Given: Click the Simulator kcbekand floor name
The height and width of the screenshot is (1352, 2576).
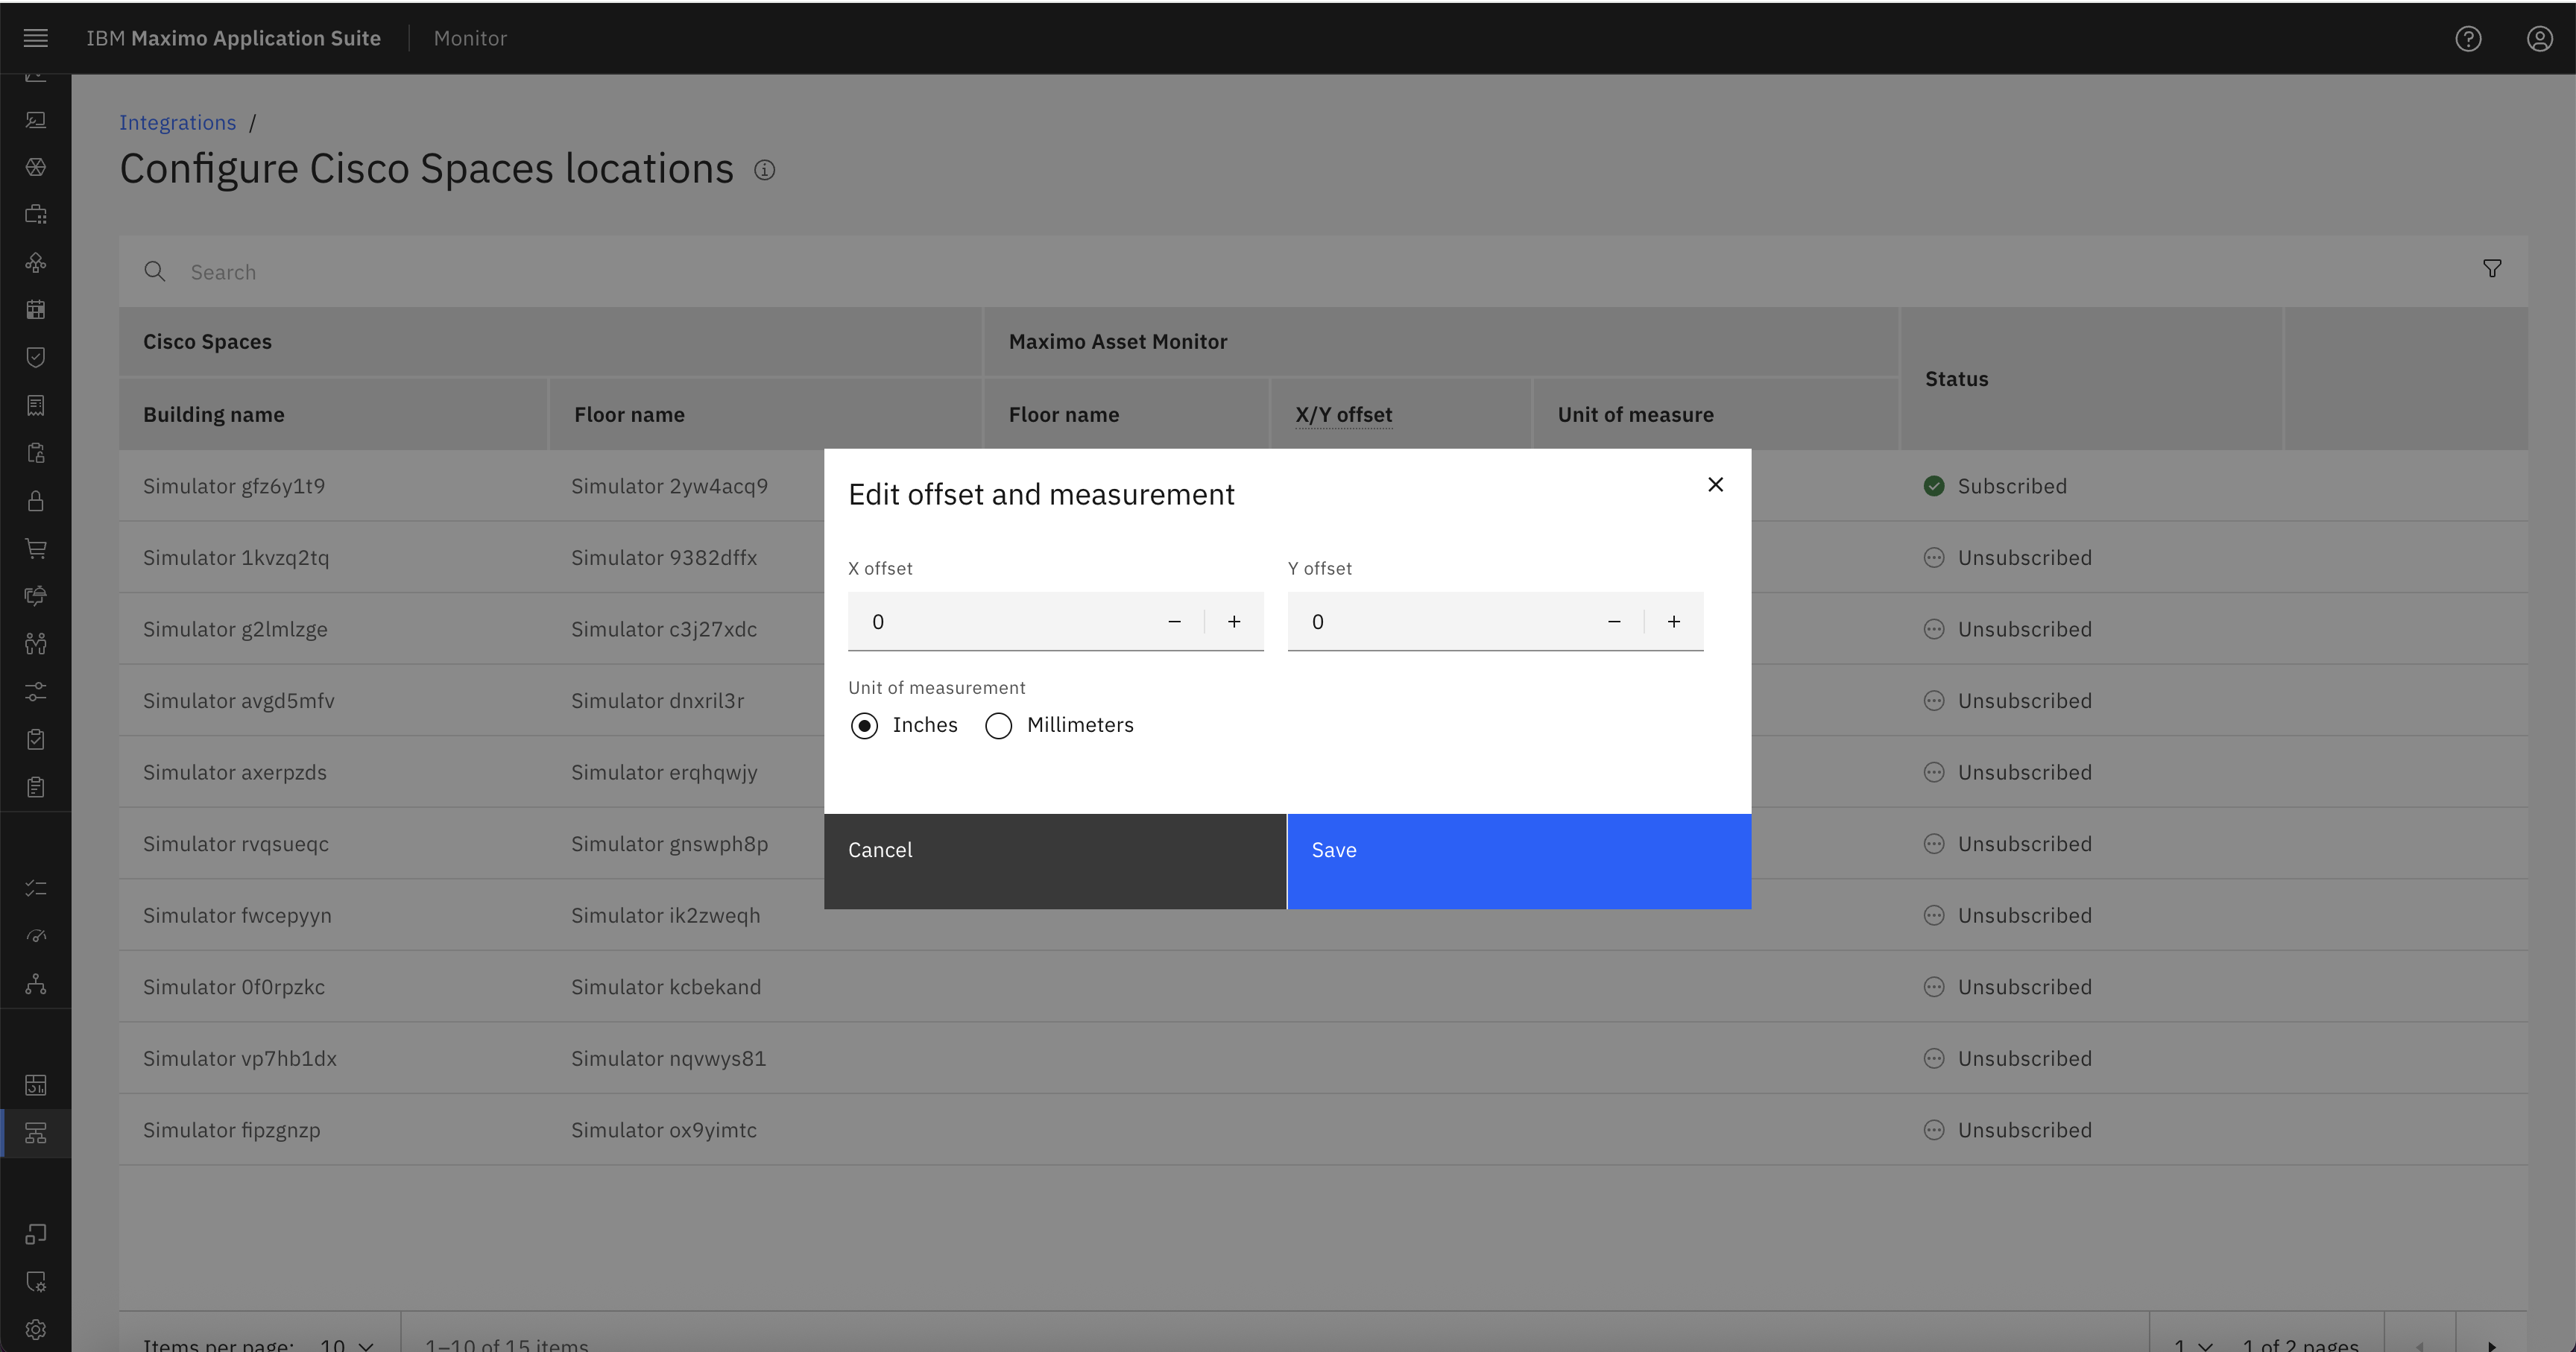Looking at the screenshot, I should pos(666,987).
